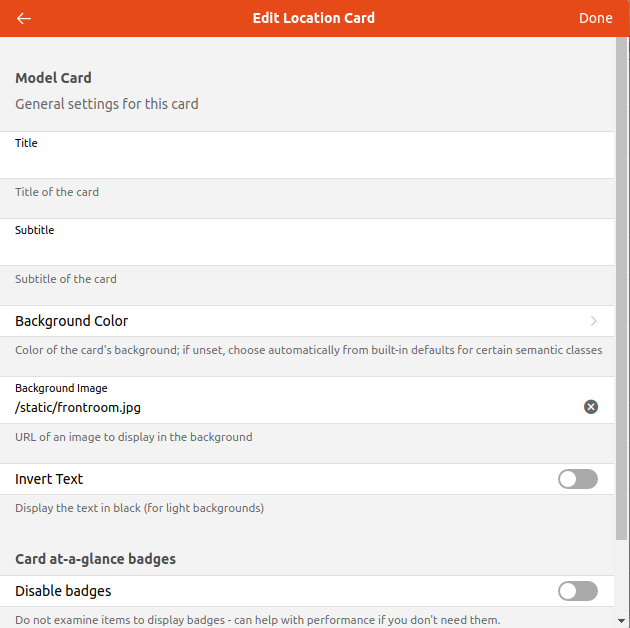Click the 'Title of the card' hint
Image resolution: width=630 pixels, height=628 pixels.
tap(57, 192)
